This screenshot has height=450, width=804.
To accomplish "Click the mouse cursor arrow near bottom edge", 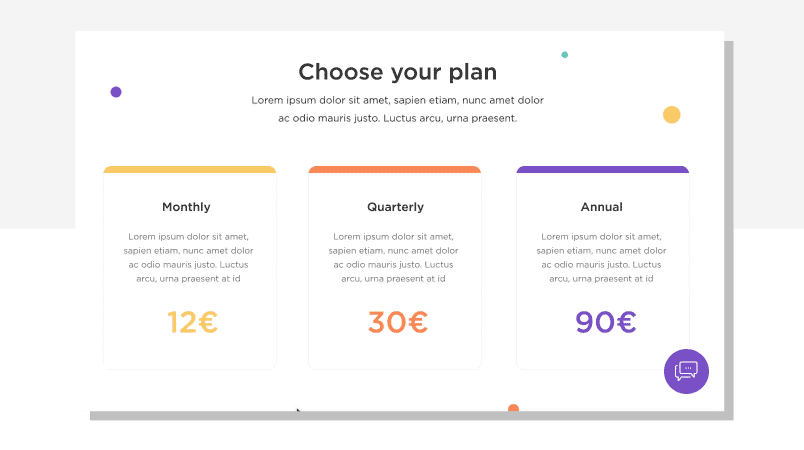I will click(x=298, y=410).
